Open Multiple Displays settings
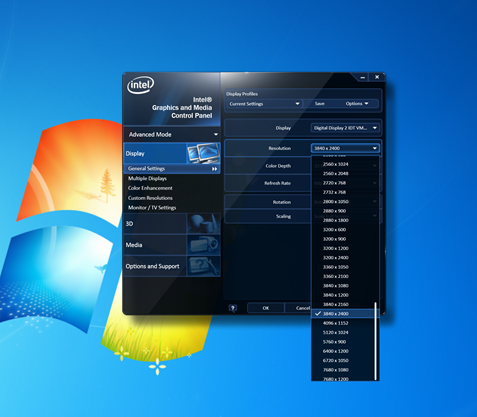 [x=147, y=179]
